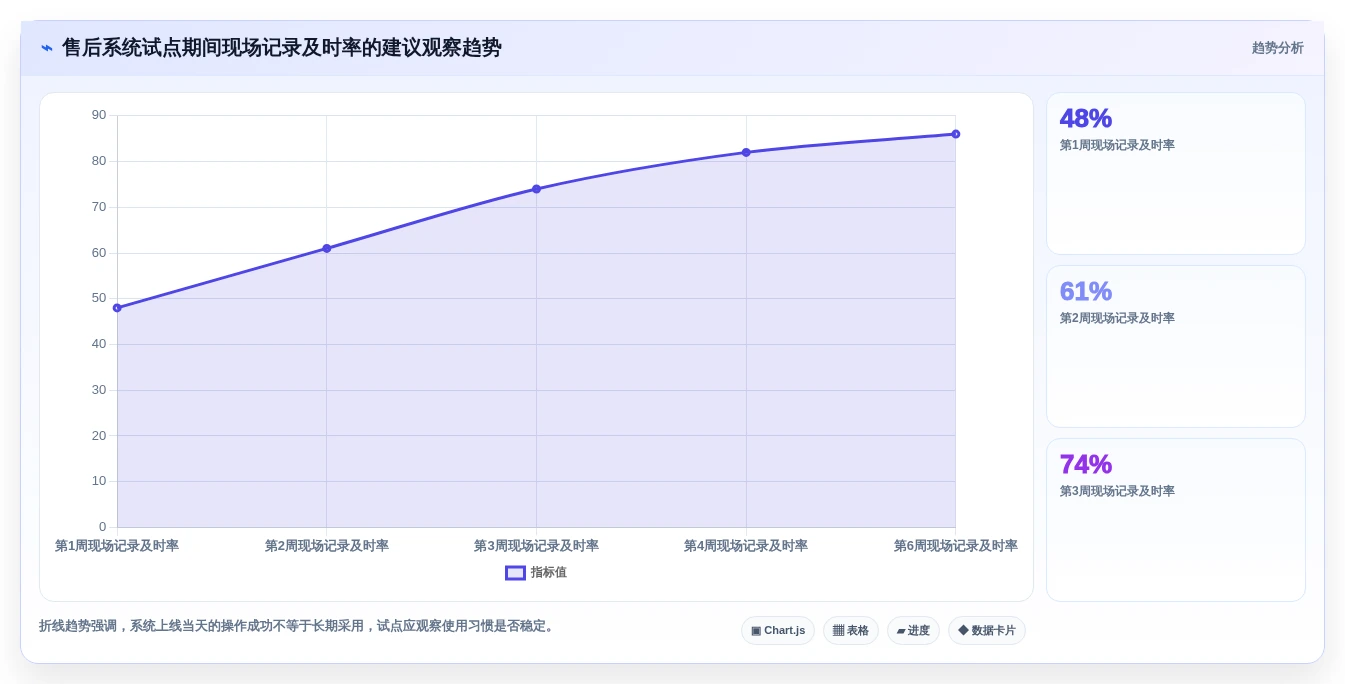Click the lightning icon beside the title
Viewport: 1345px width, 684px height.
coord(47,48)
